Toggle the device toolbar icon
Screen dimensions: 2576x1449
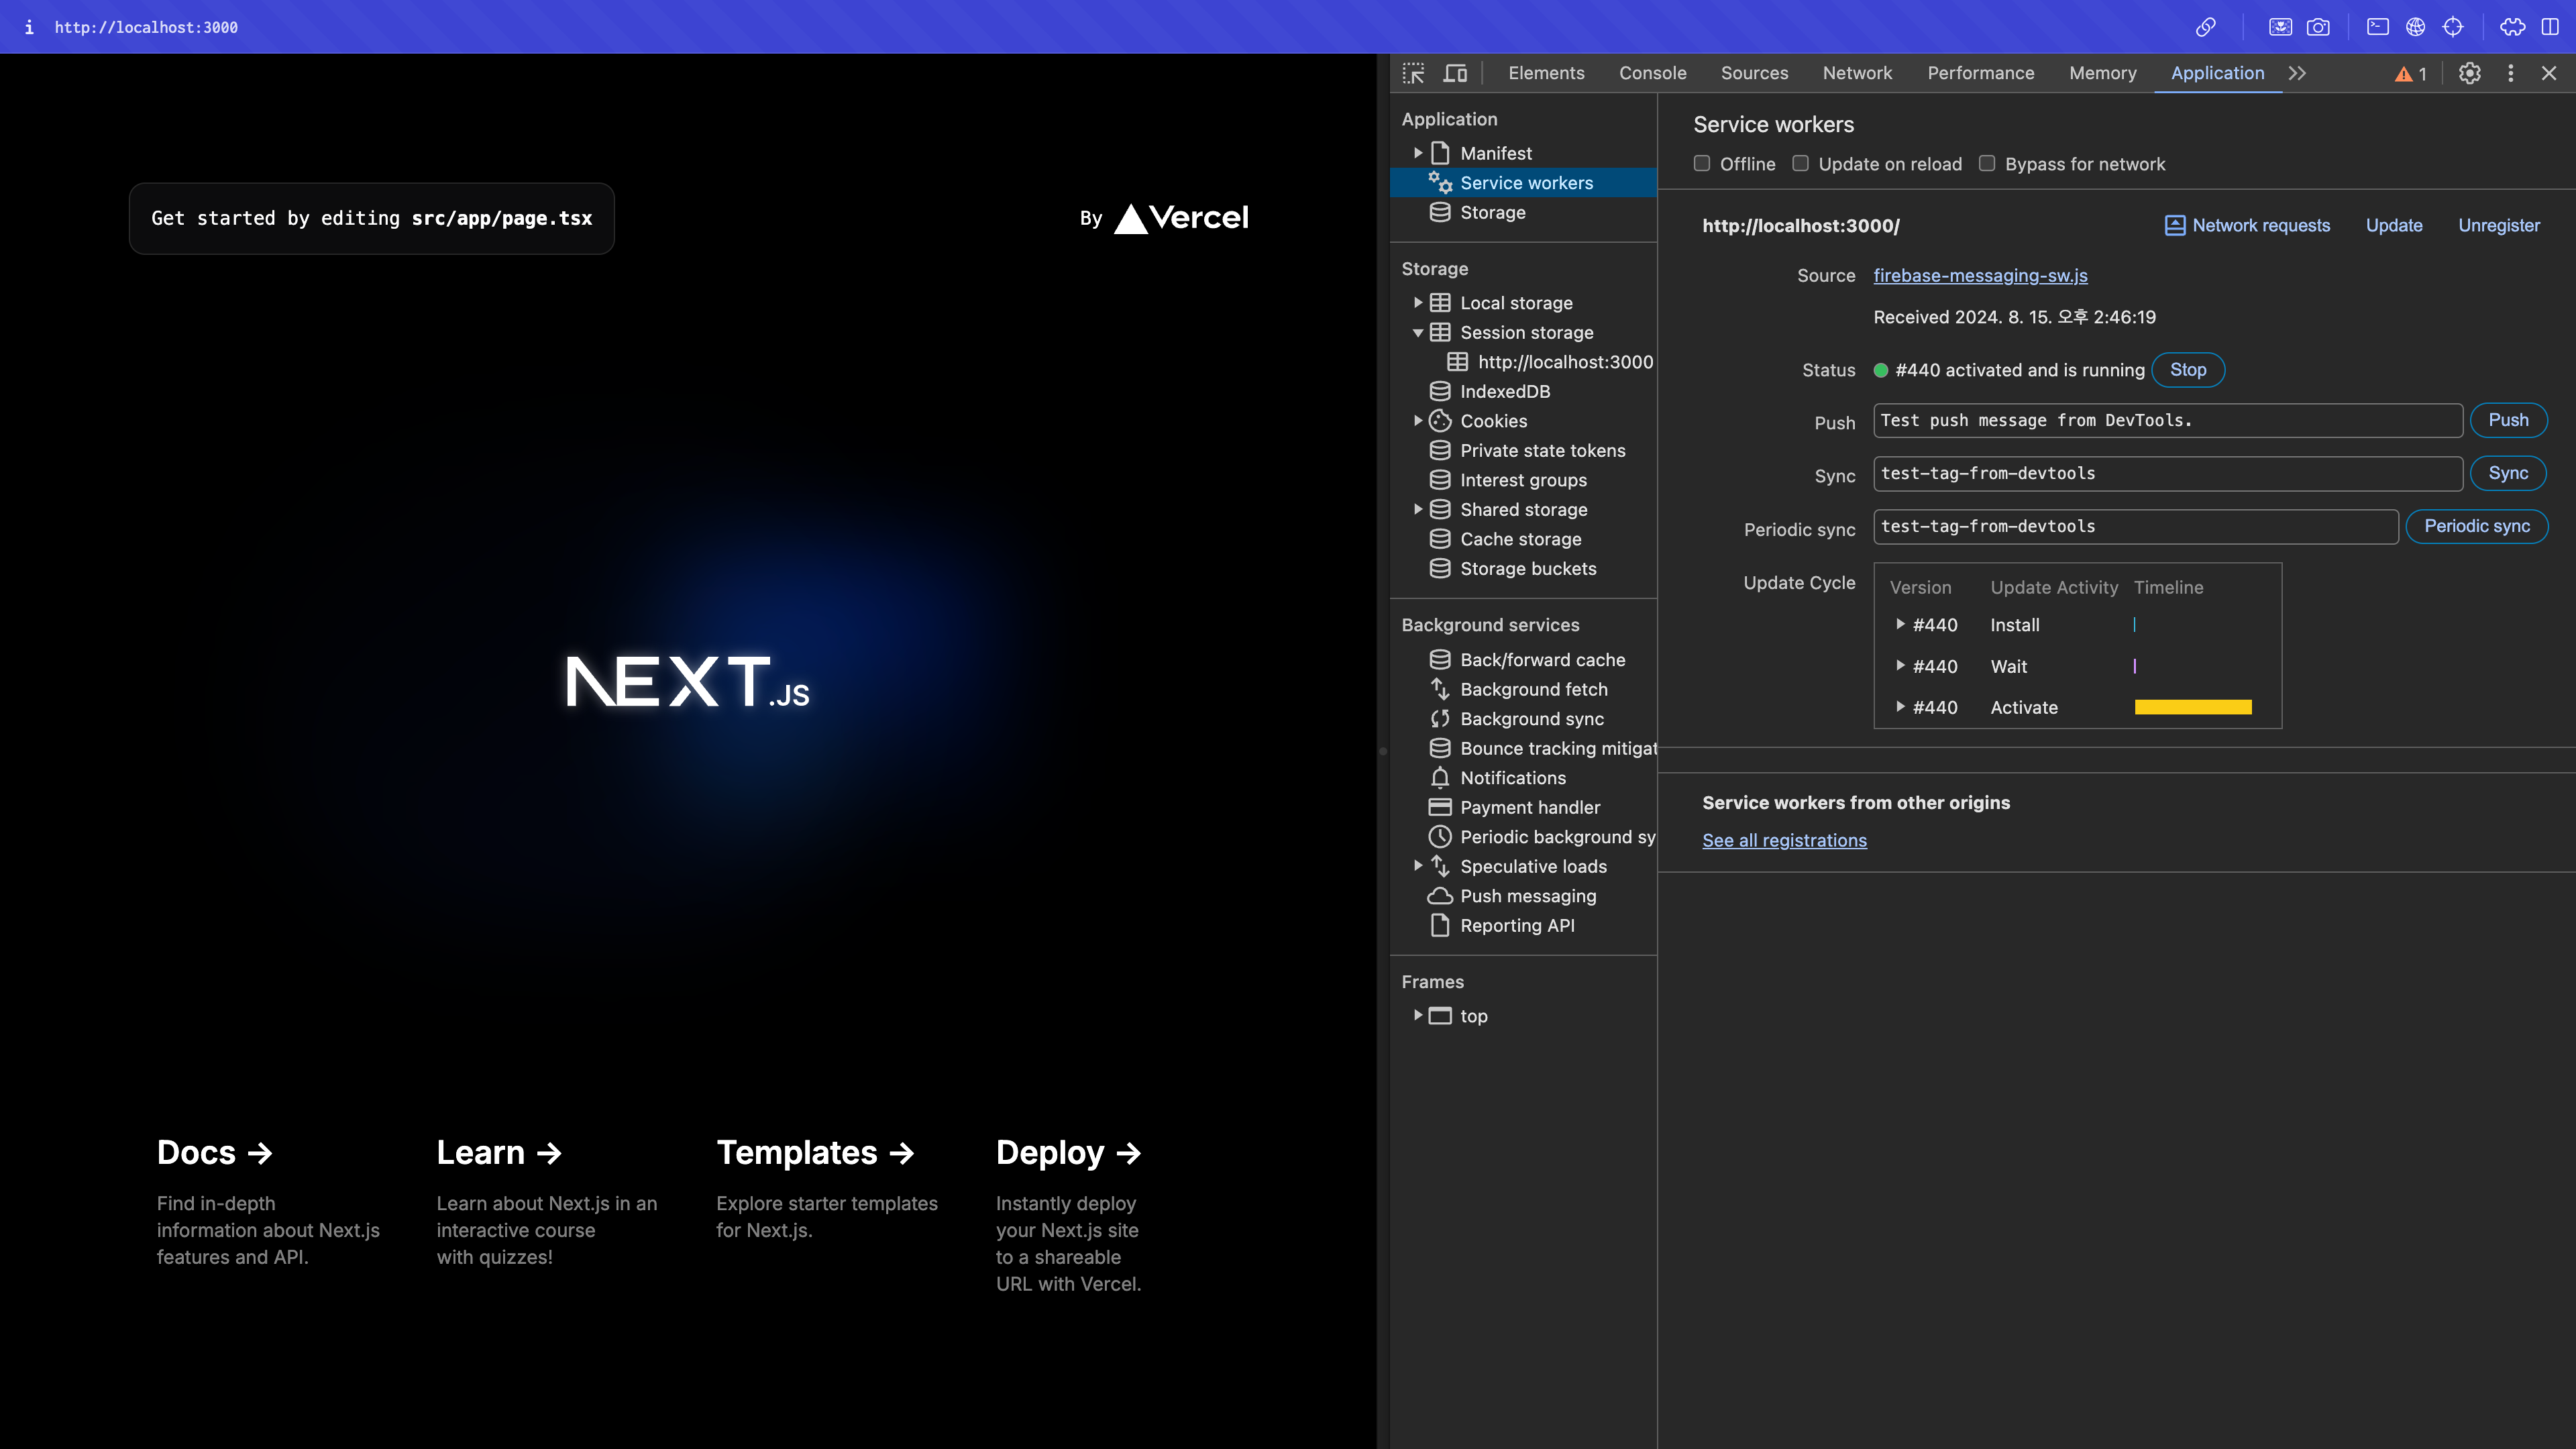click(1455, 73)
